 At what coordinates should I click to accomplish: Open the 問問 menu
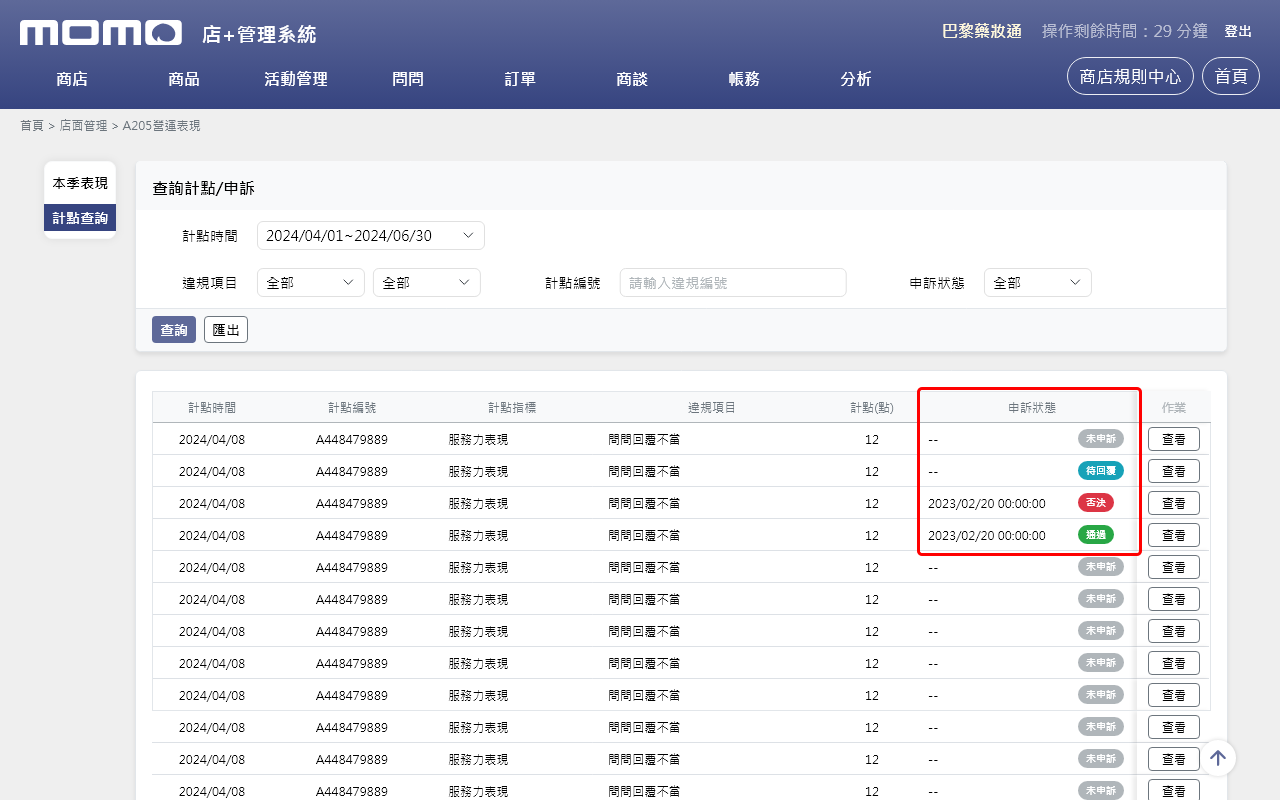pos(408,79)
